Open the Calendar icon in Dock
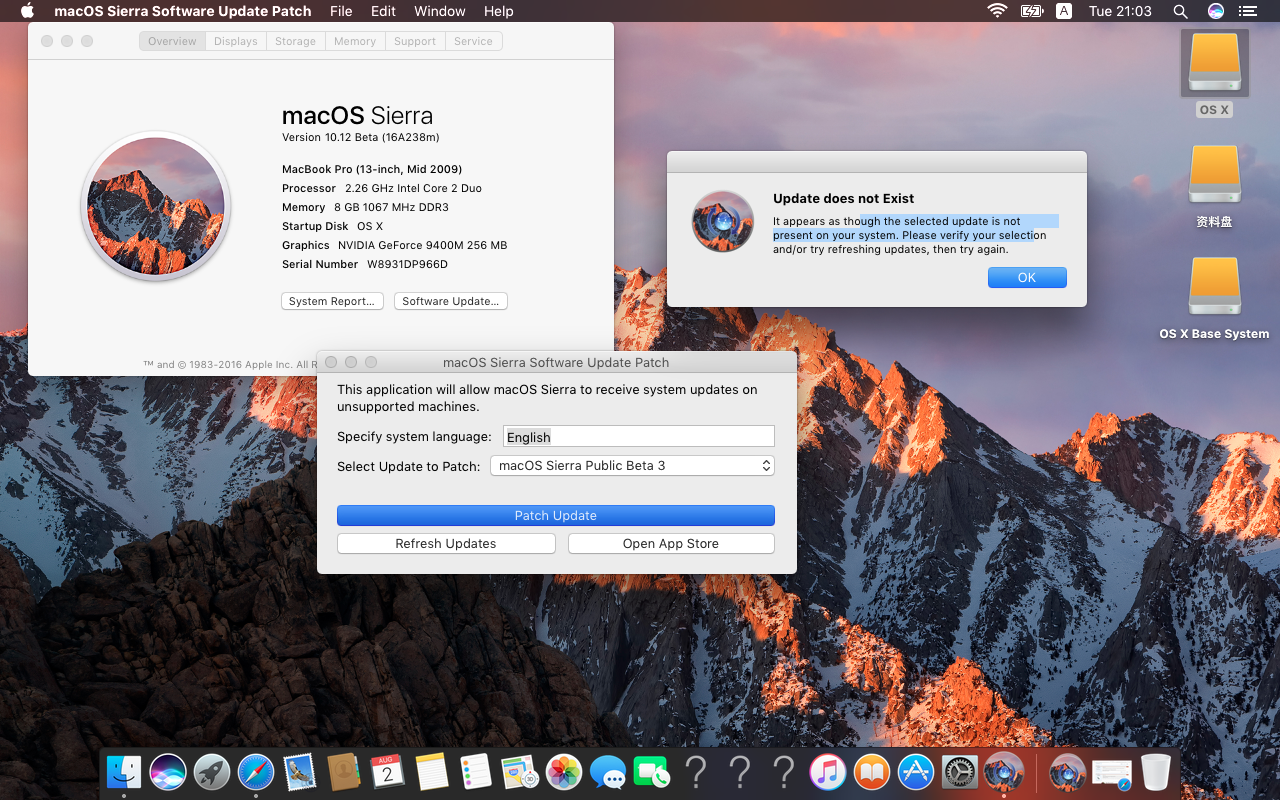Viewport: 1280px width, 800px height. (x=388, y=771)
